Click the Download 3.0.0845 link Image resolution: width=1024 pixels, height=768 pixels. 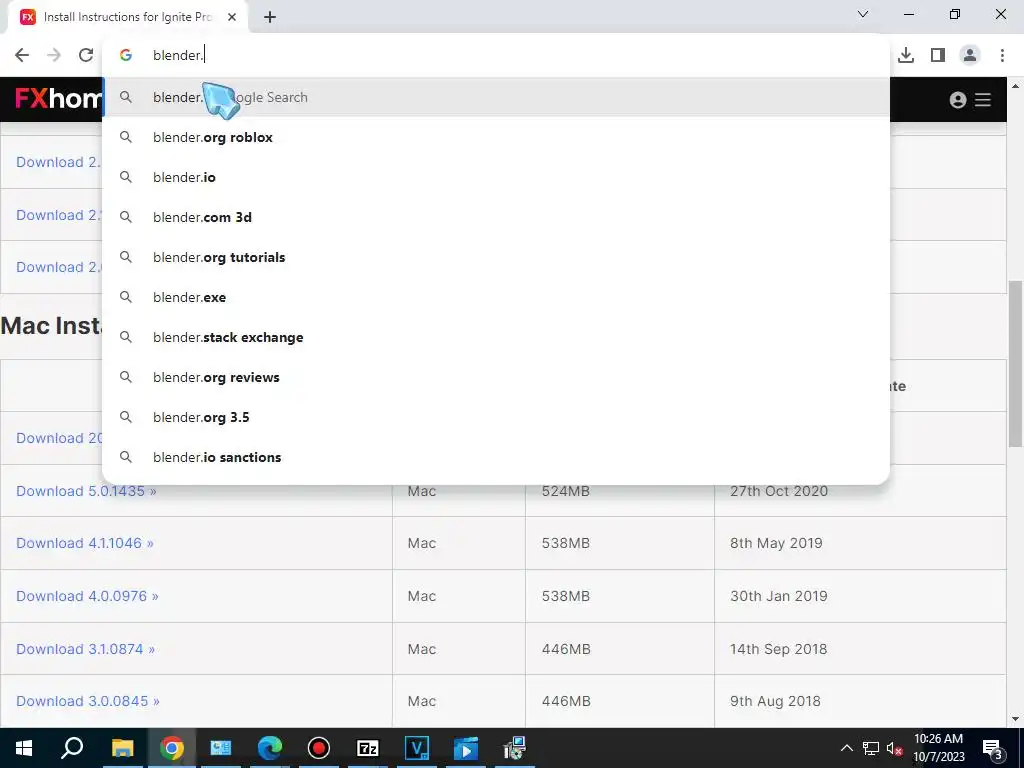[x=88, y=701]
